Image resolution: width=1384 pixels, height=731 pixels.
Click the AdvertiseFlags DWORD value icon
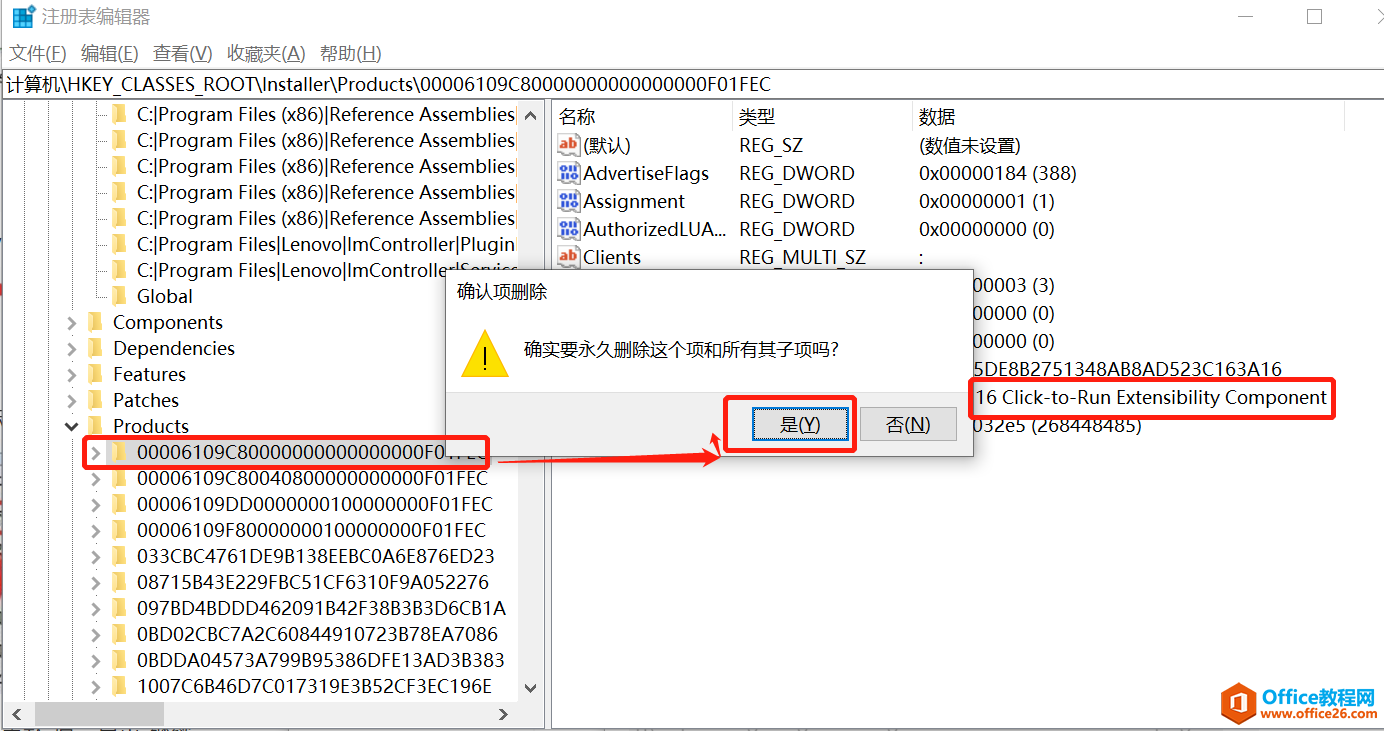[569, 173]
